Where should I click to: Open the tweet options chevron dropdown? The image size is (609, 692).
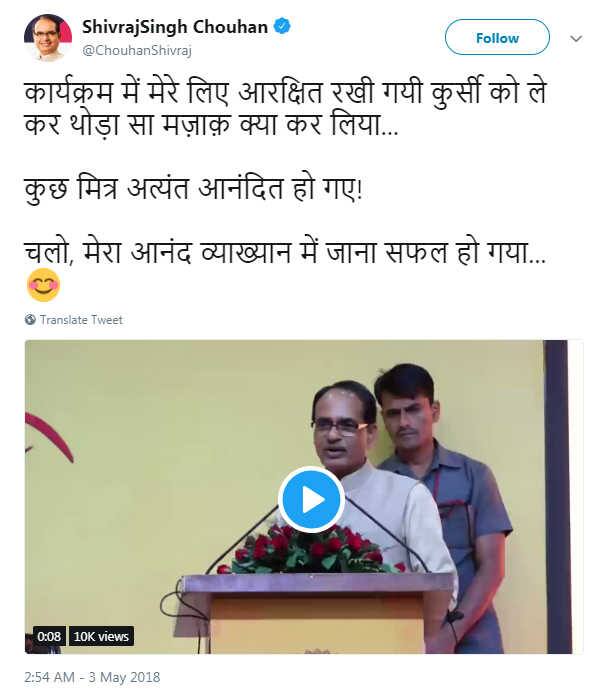pyautogui.click(x=575, y=39)
